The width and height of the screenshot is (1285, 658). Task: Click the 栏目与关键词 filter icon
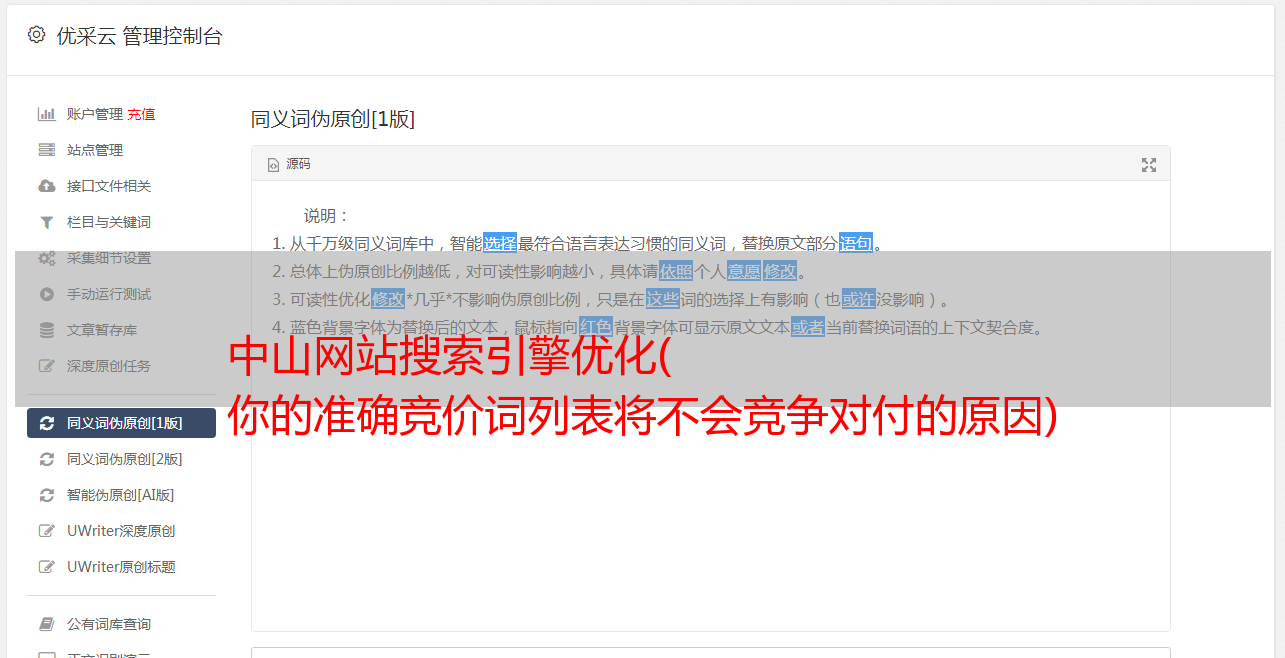[47, 222]
